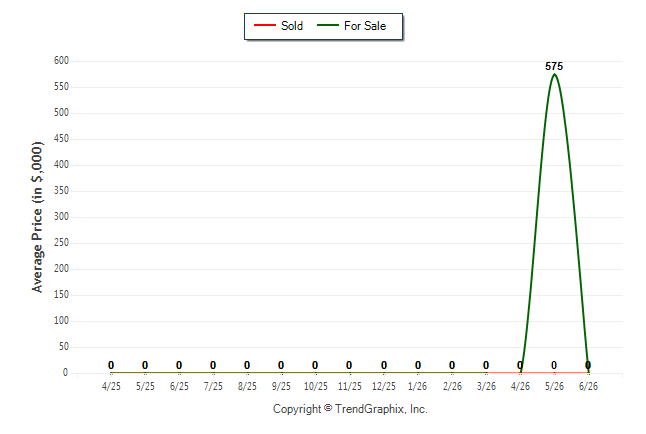Click the 0 data point at 3/26
This screenshot has width=646, height=434.
[x=486, y=365]
